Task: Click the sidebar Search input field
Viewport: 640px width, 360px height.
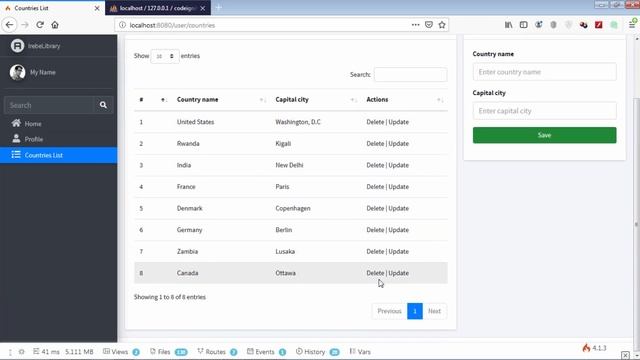Action: click(x=49, y=105)
